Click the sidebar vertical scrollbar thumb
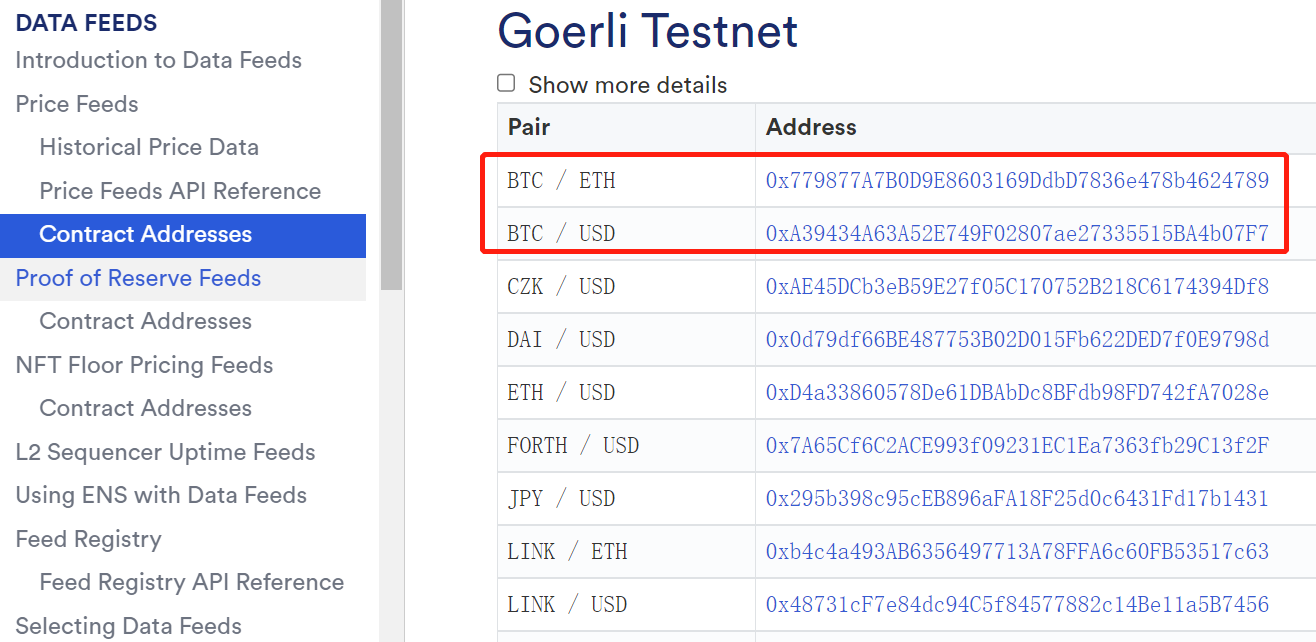This screenshot has height=642, width=1316. click(x=391, y=145)
